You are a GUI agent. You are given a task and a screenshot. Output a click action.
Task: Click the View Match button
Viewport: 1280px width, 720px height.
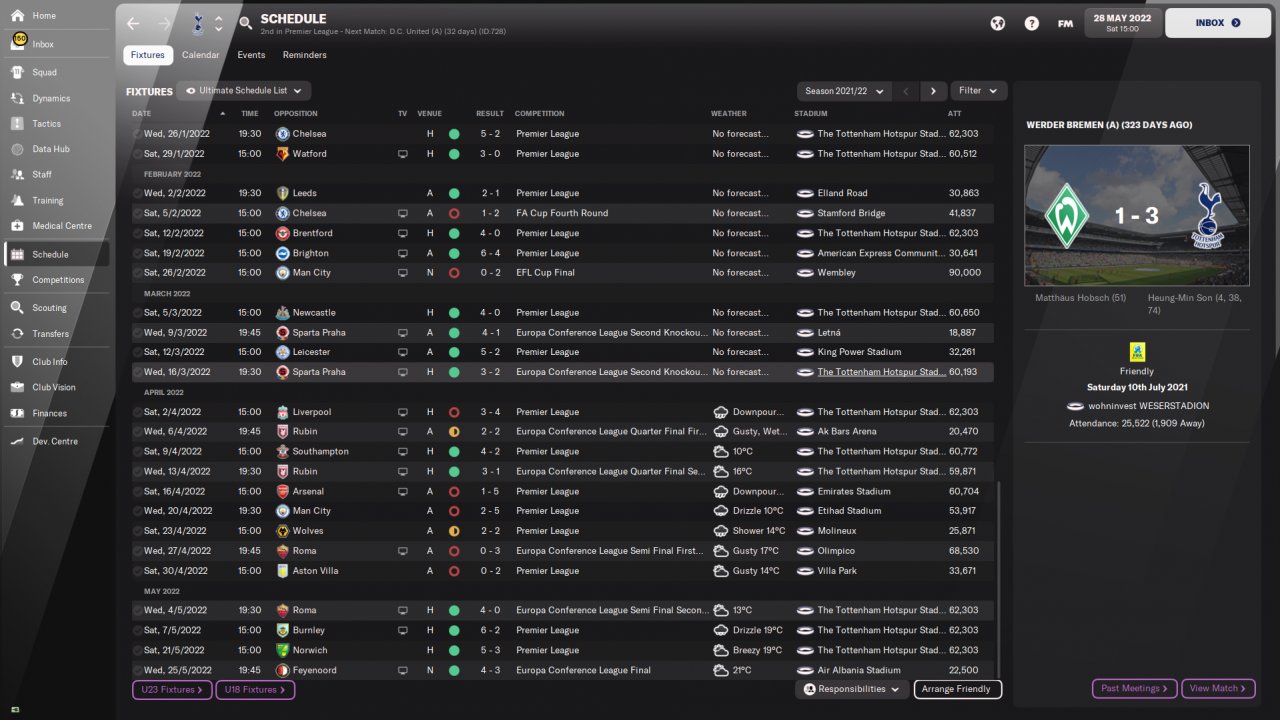[1217, 689]
